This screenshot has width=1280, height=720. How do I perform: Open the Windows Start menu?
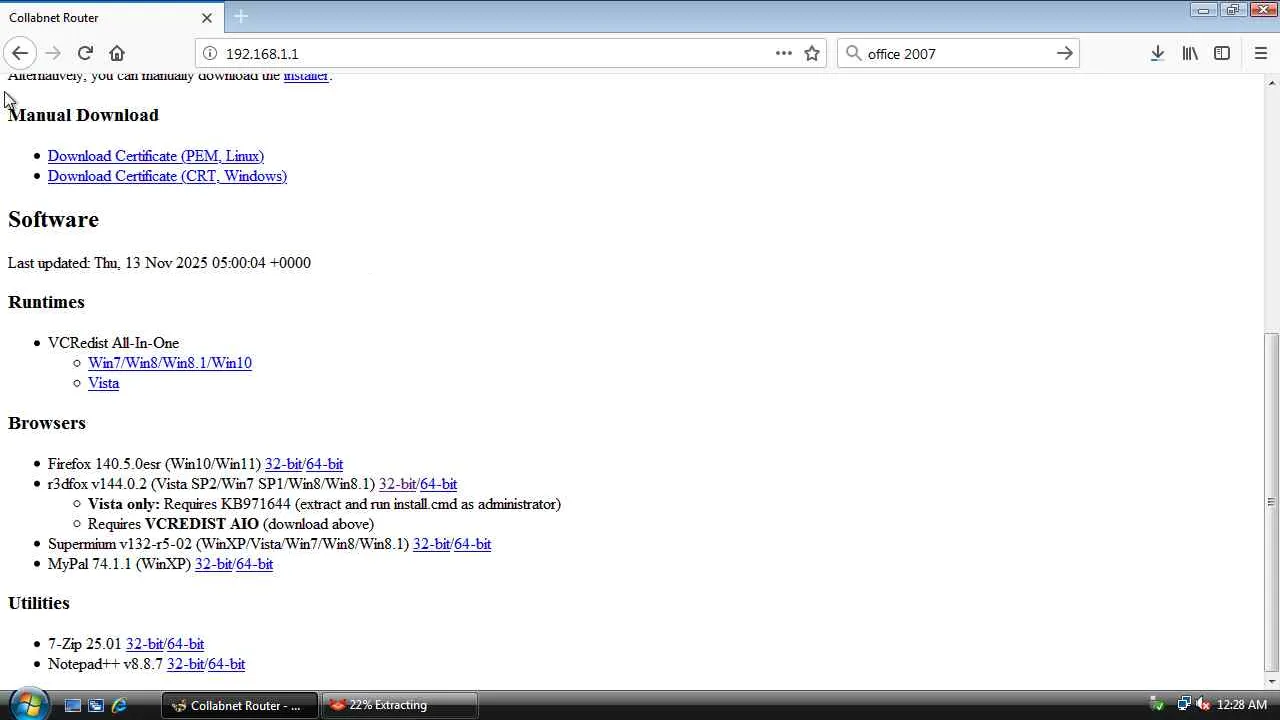pyautogui.click(x=27, y=704)
